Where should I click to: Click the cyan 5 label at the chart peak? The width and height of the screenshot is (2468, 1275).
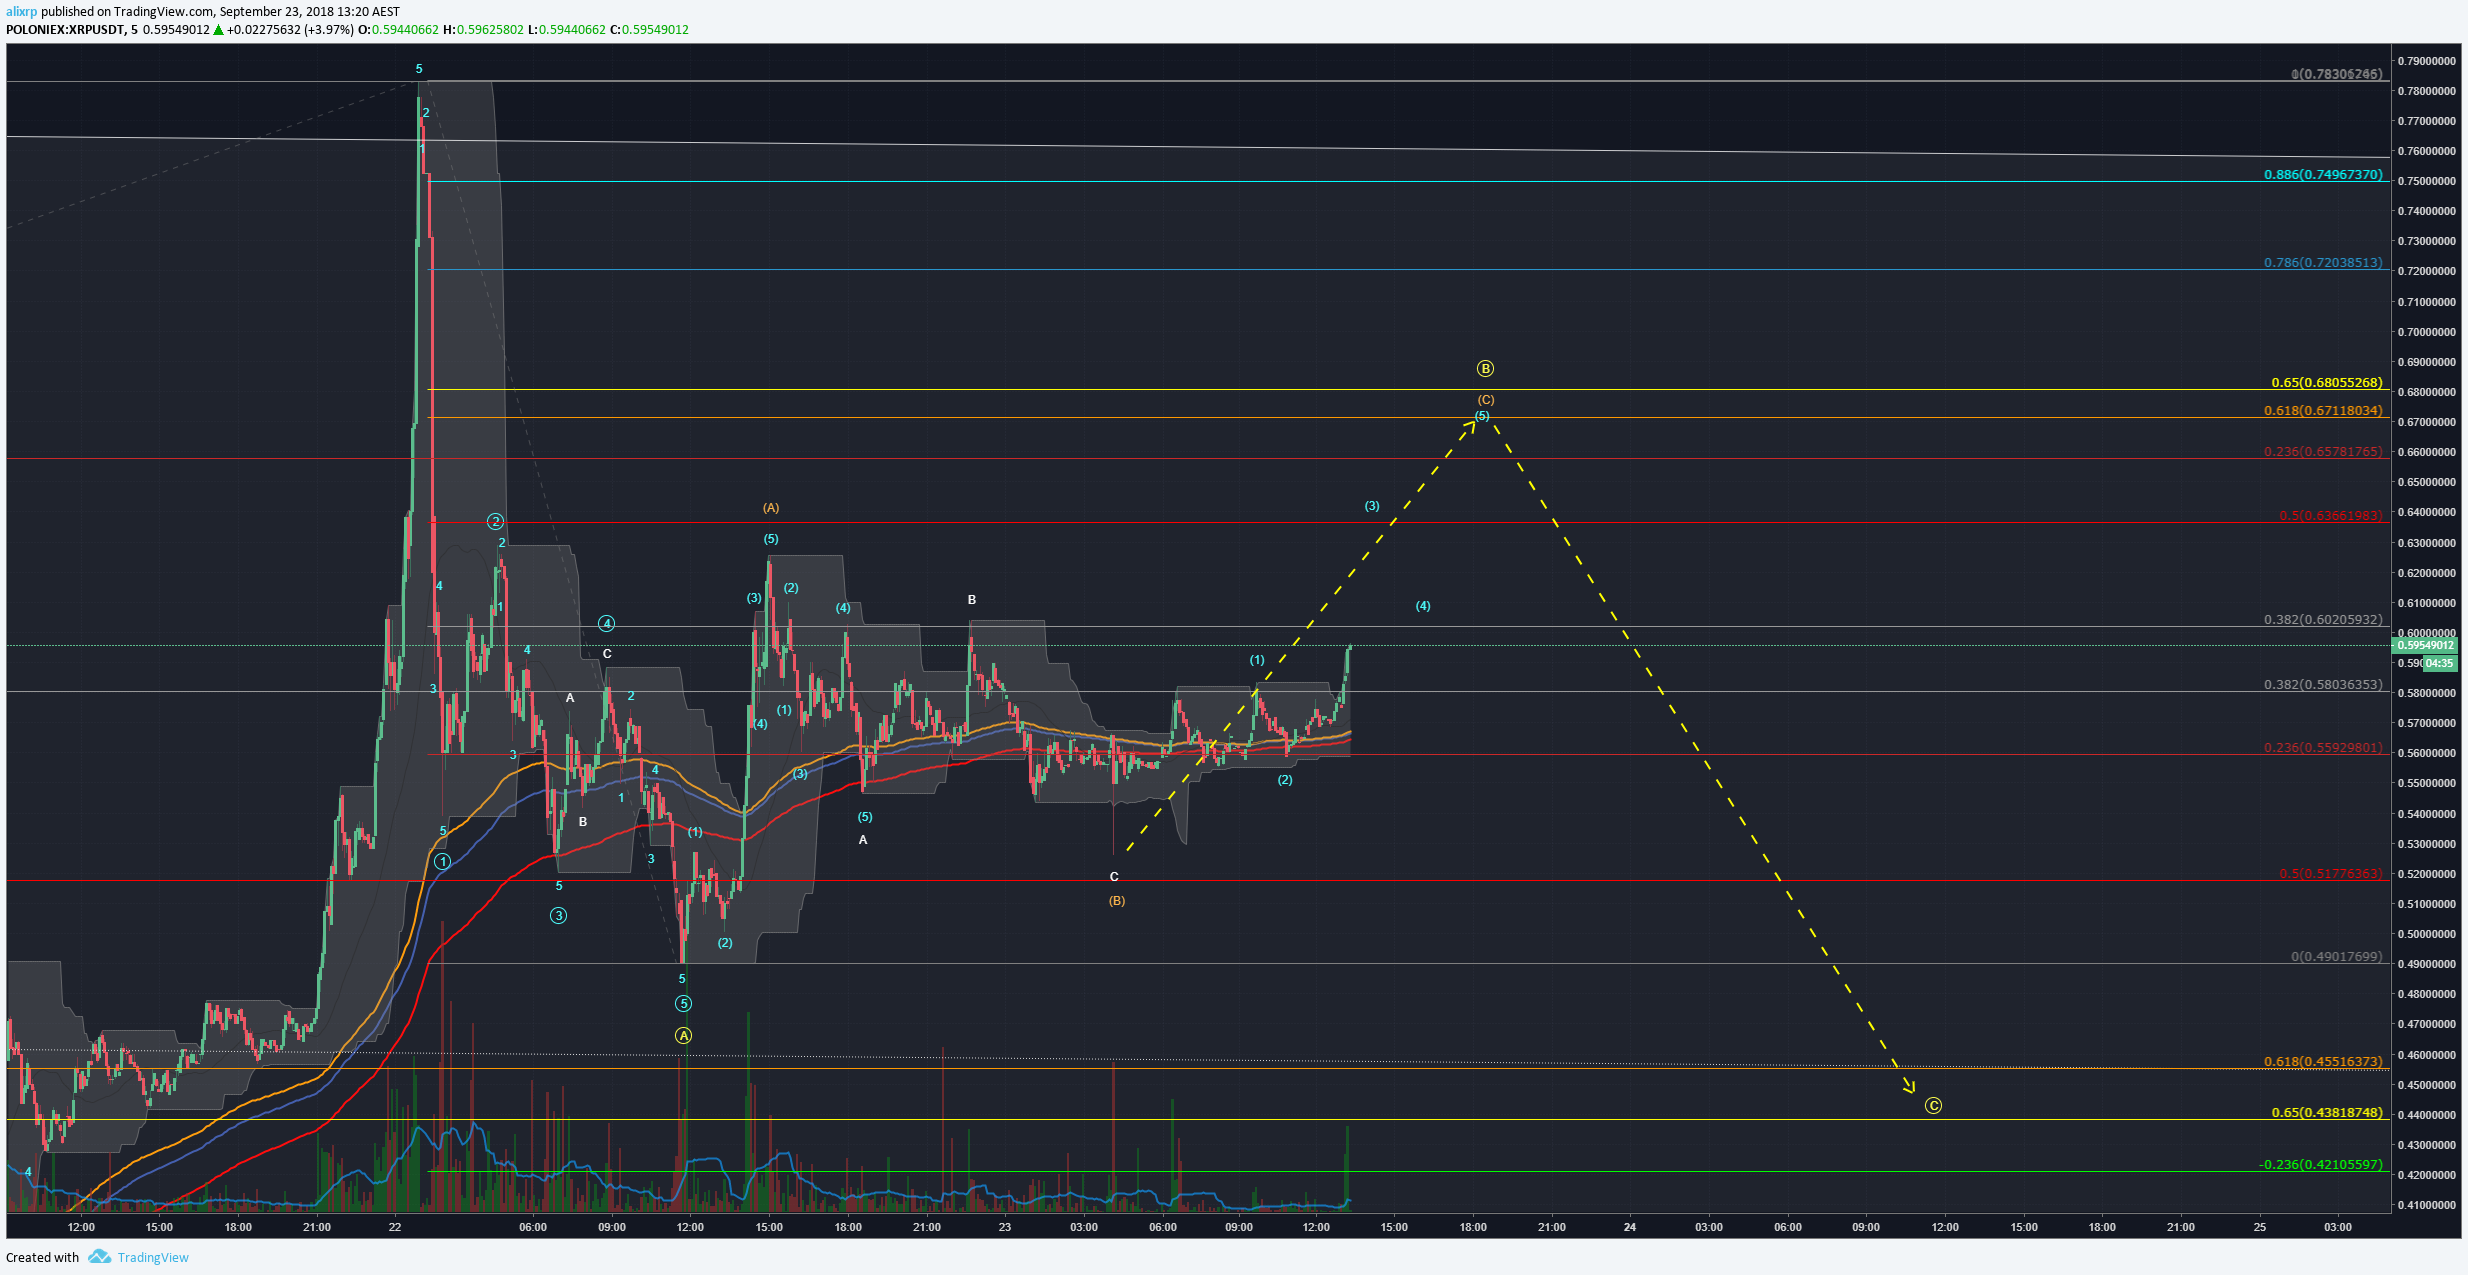click(x=419, y=69)
